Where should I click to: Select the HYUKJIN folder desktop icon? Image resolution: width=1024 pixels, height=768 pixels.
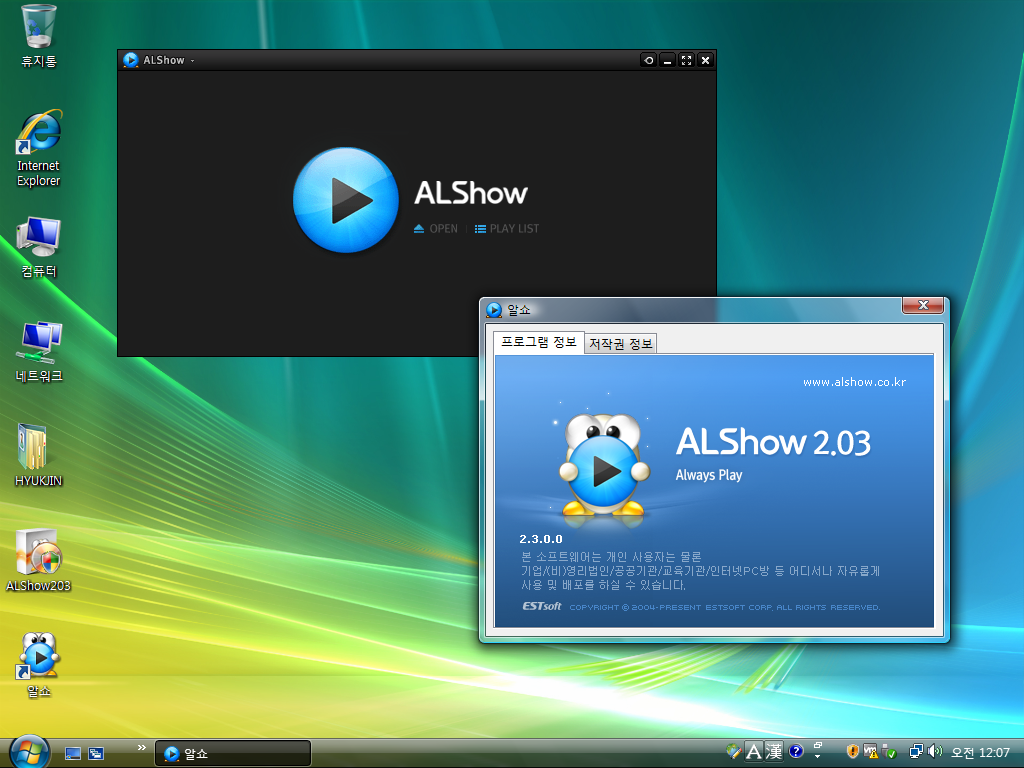pos(39,456)
